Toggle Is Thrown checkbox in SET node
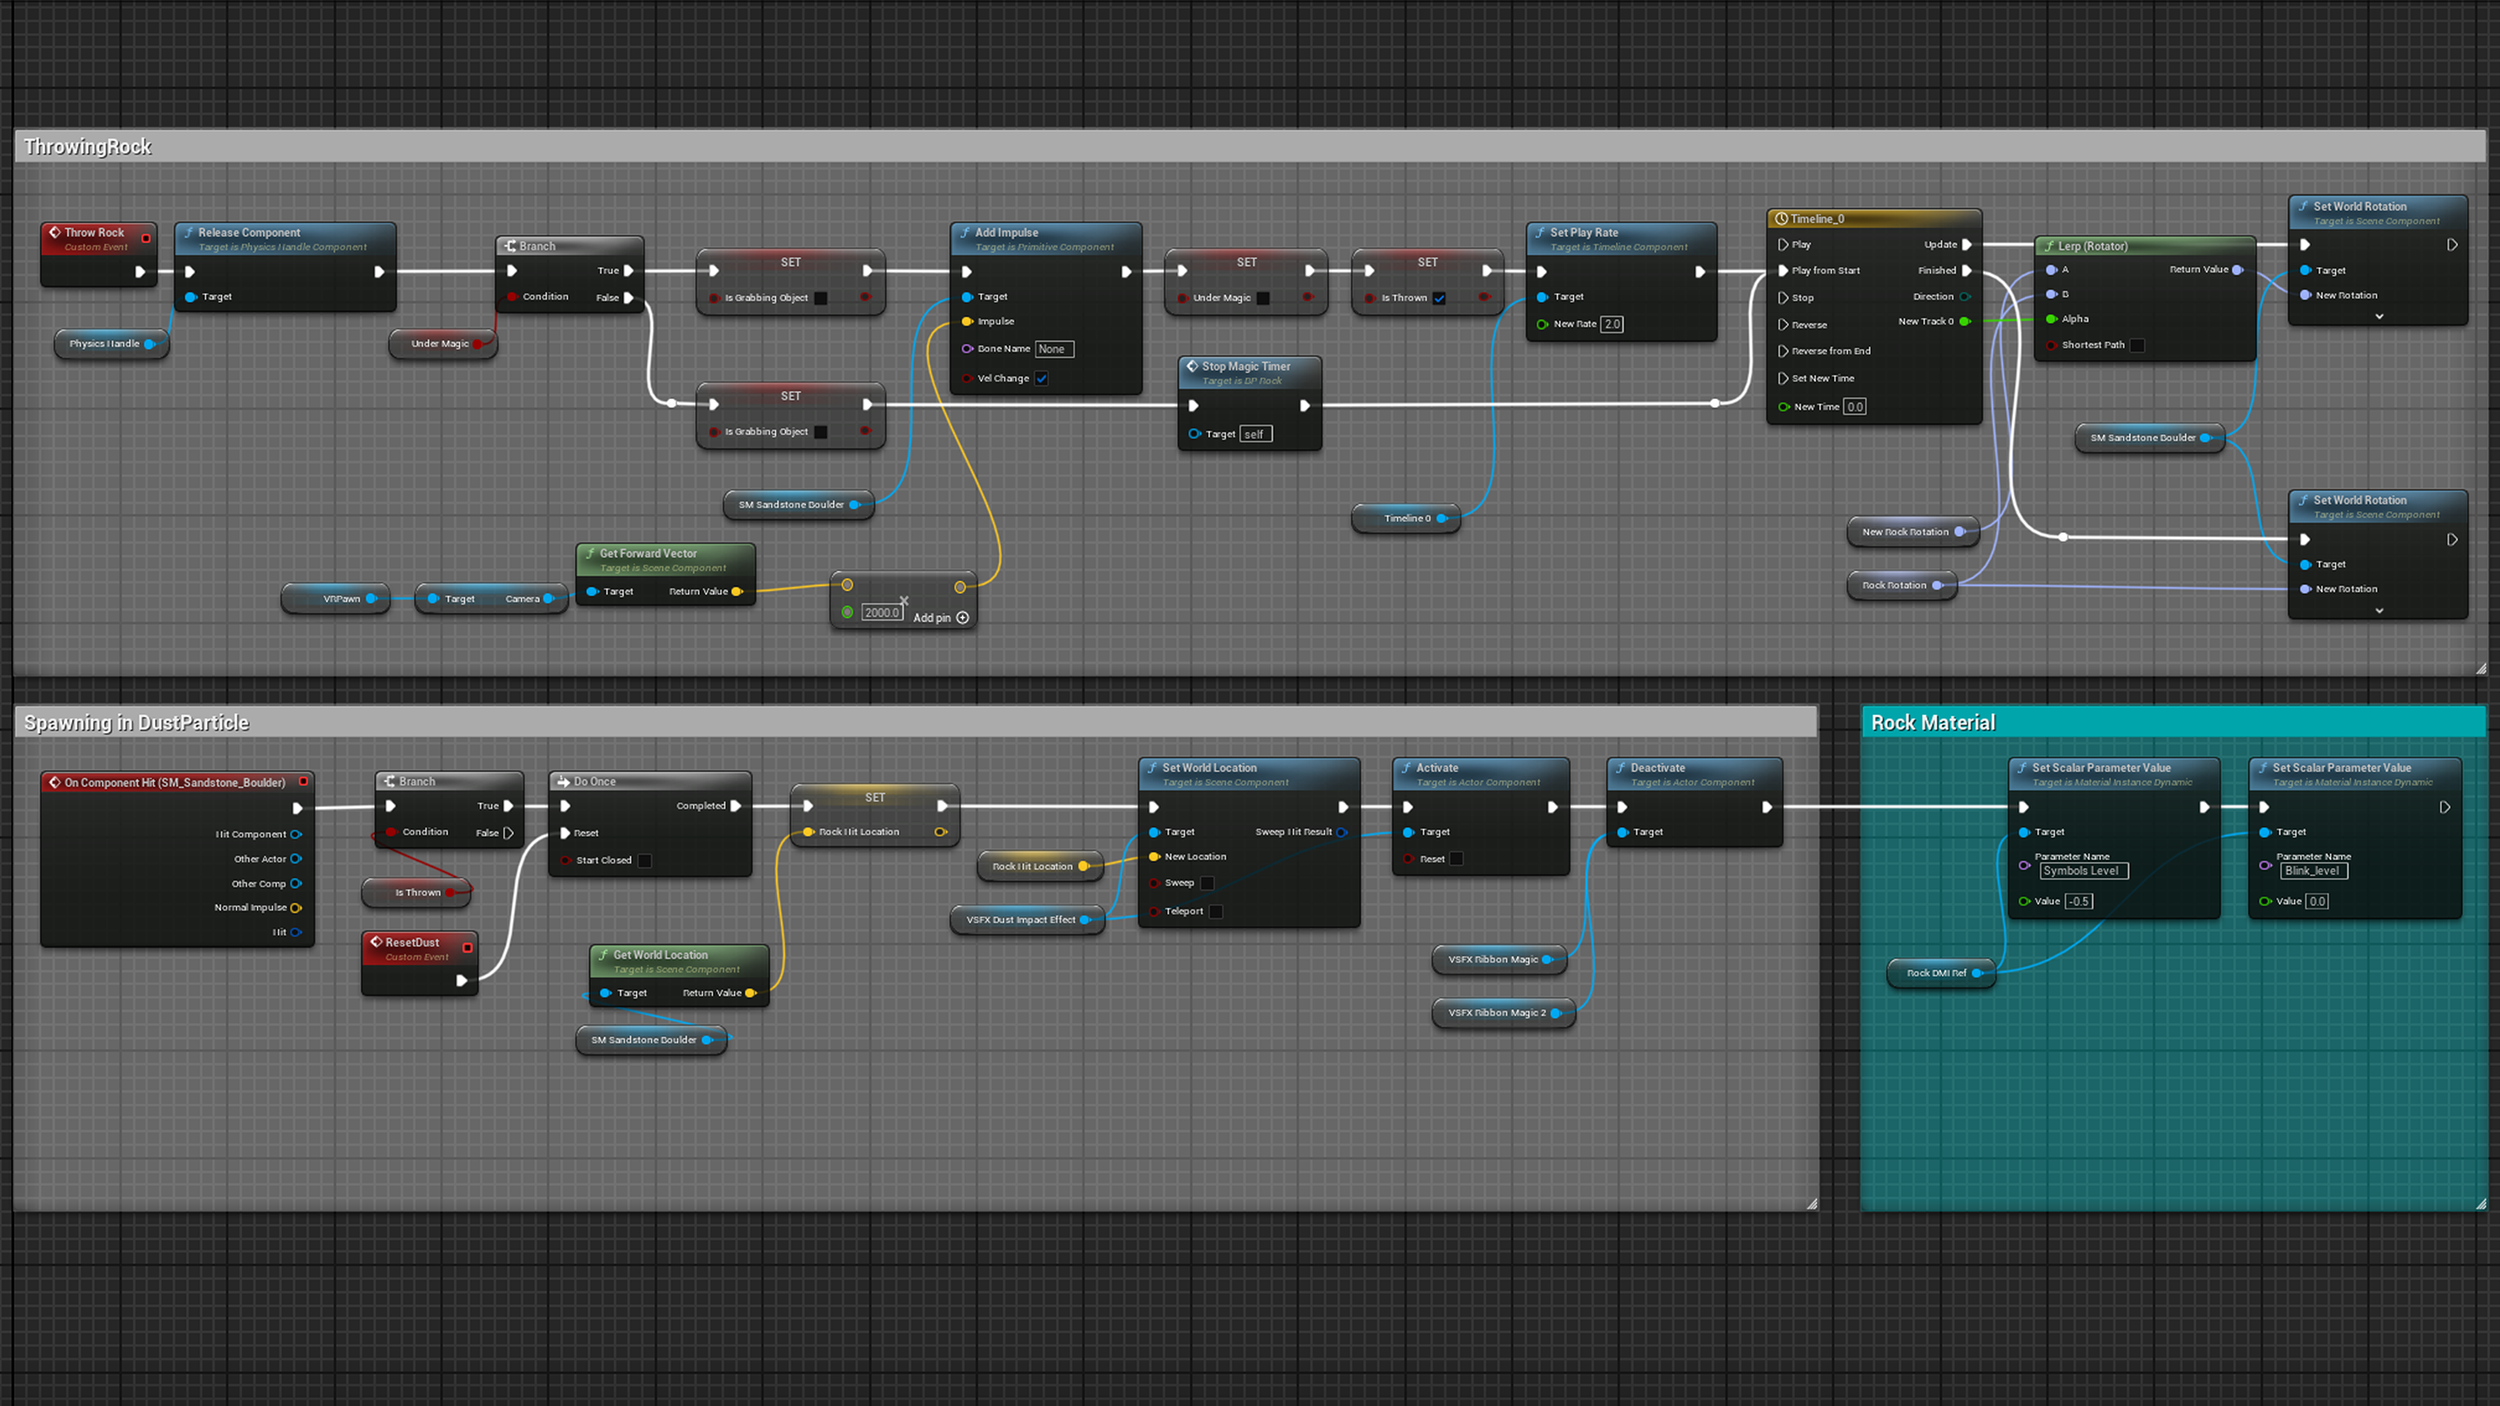Screen dimensions: 2500x1406 1439,298
